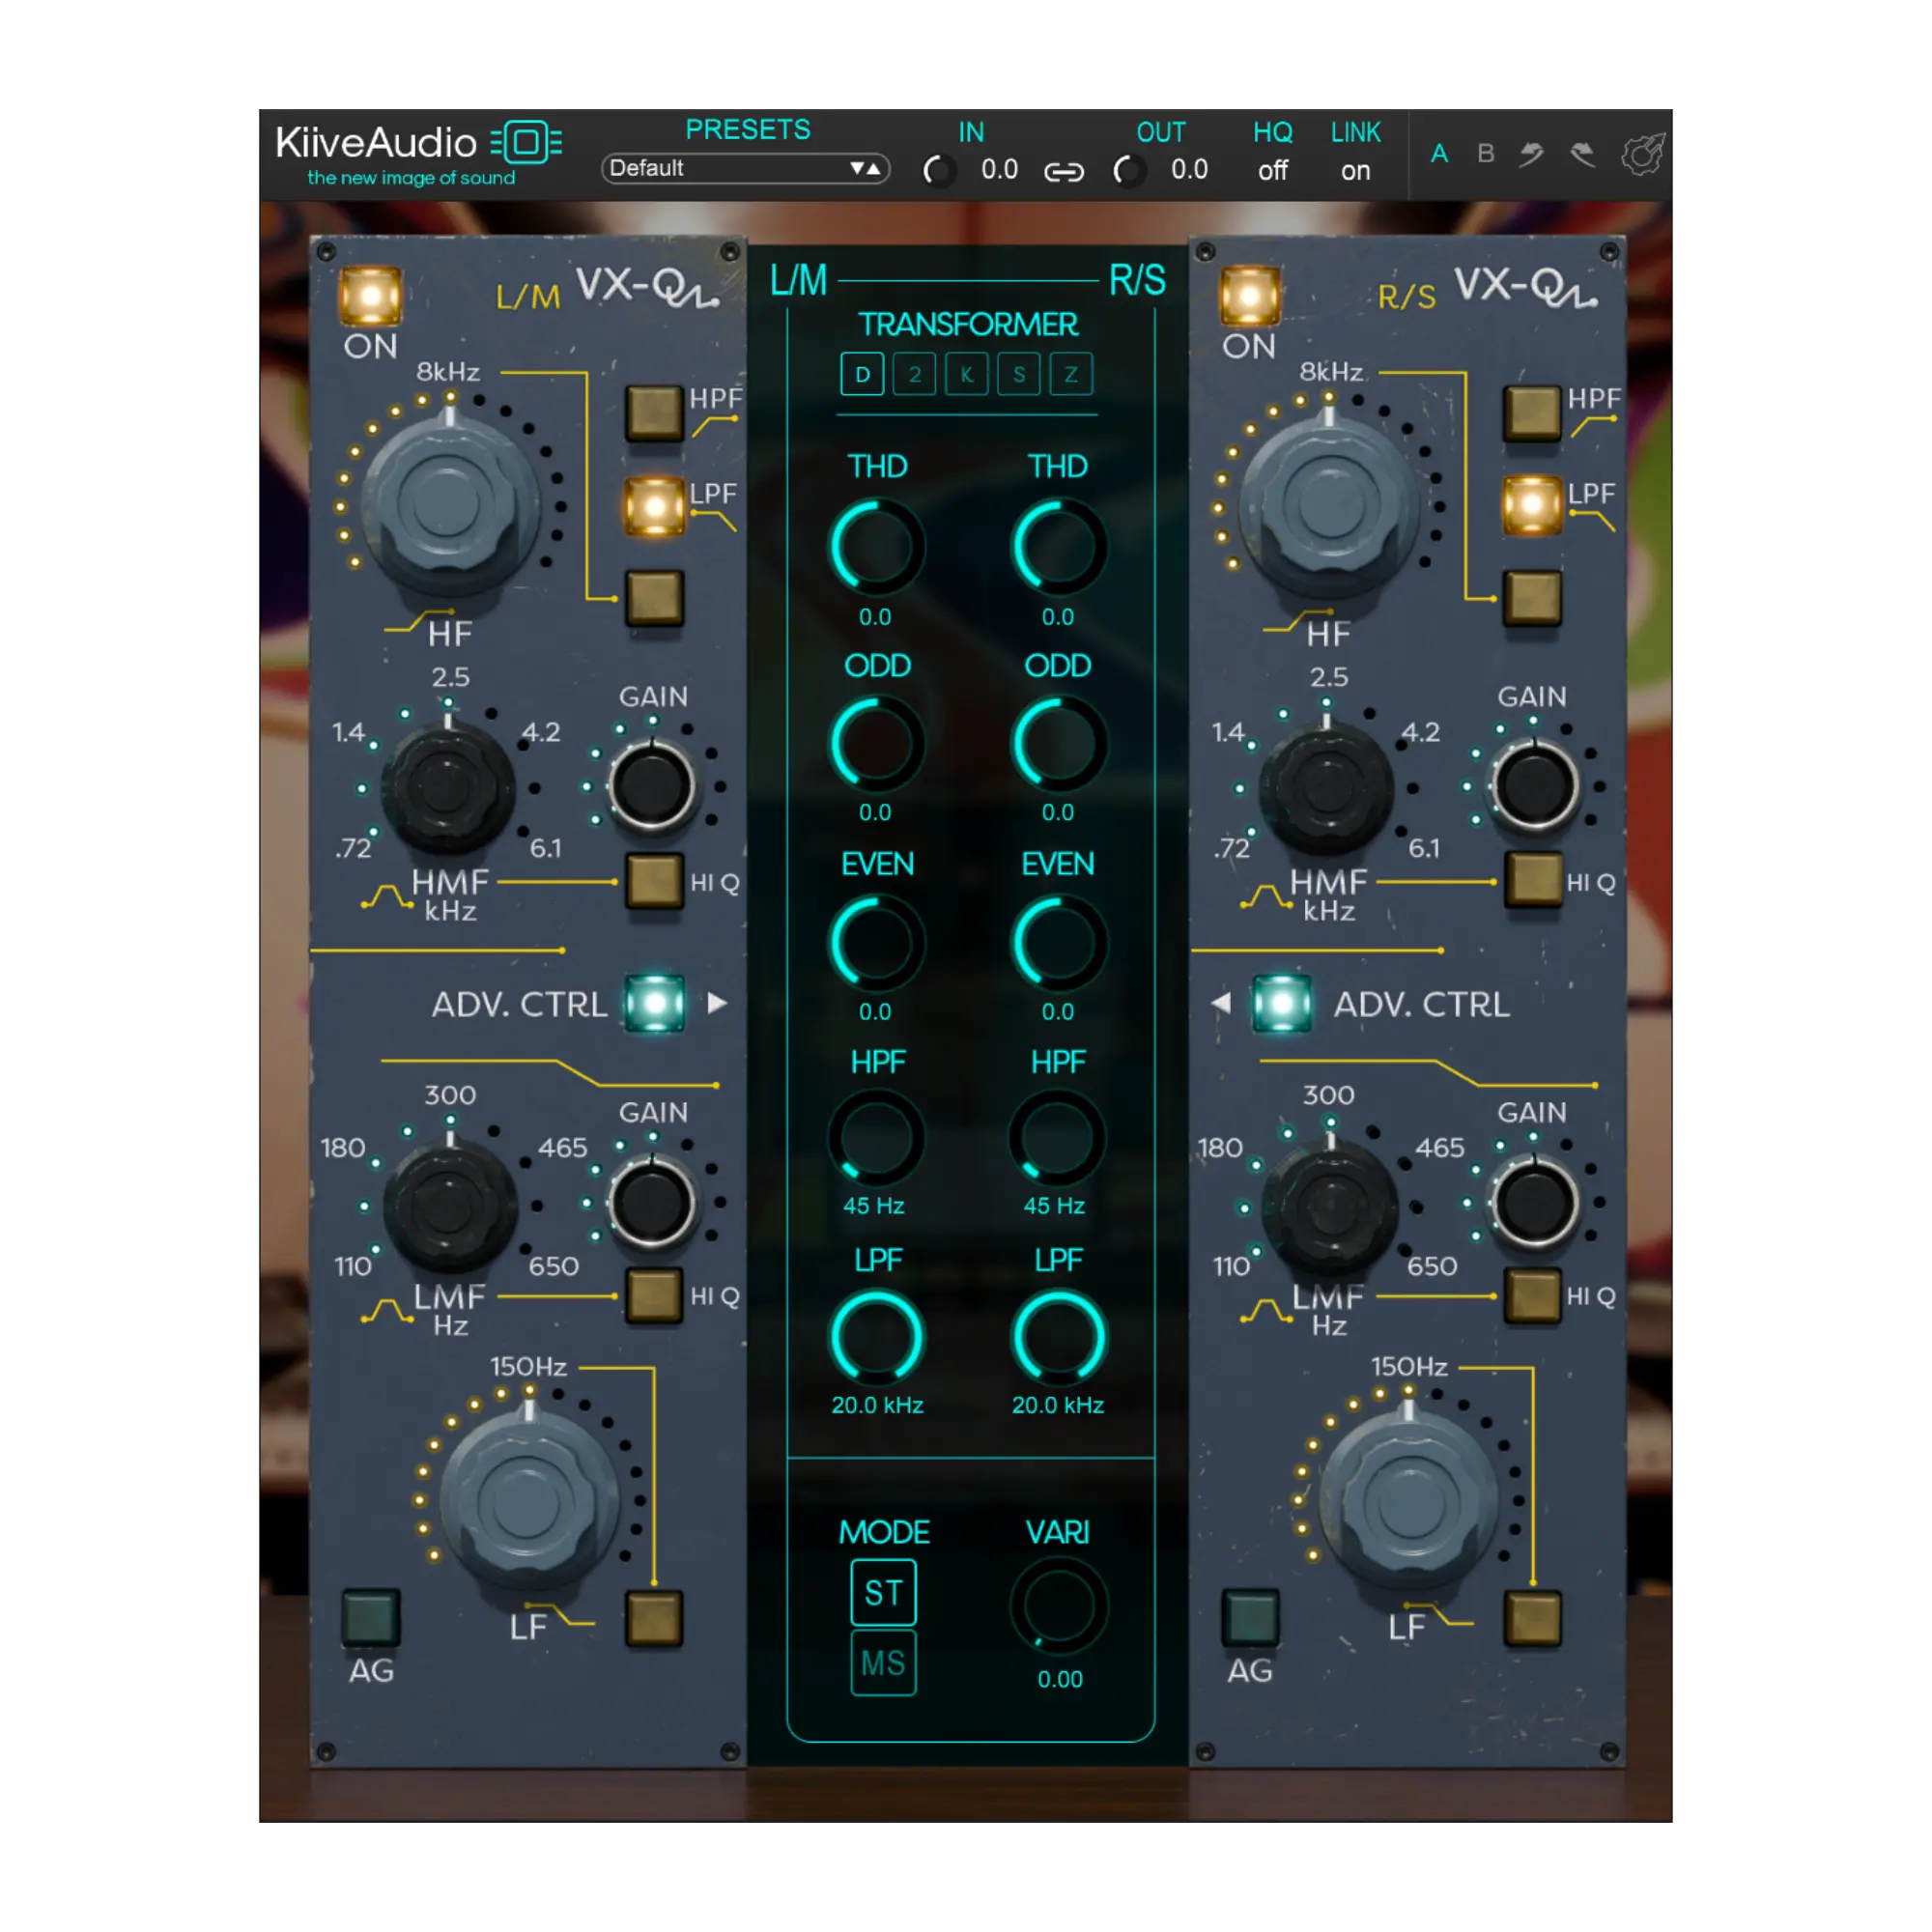
Task: Select transformer type K
Action: [965, 375]
